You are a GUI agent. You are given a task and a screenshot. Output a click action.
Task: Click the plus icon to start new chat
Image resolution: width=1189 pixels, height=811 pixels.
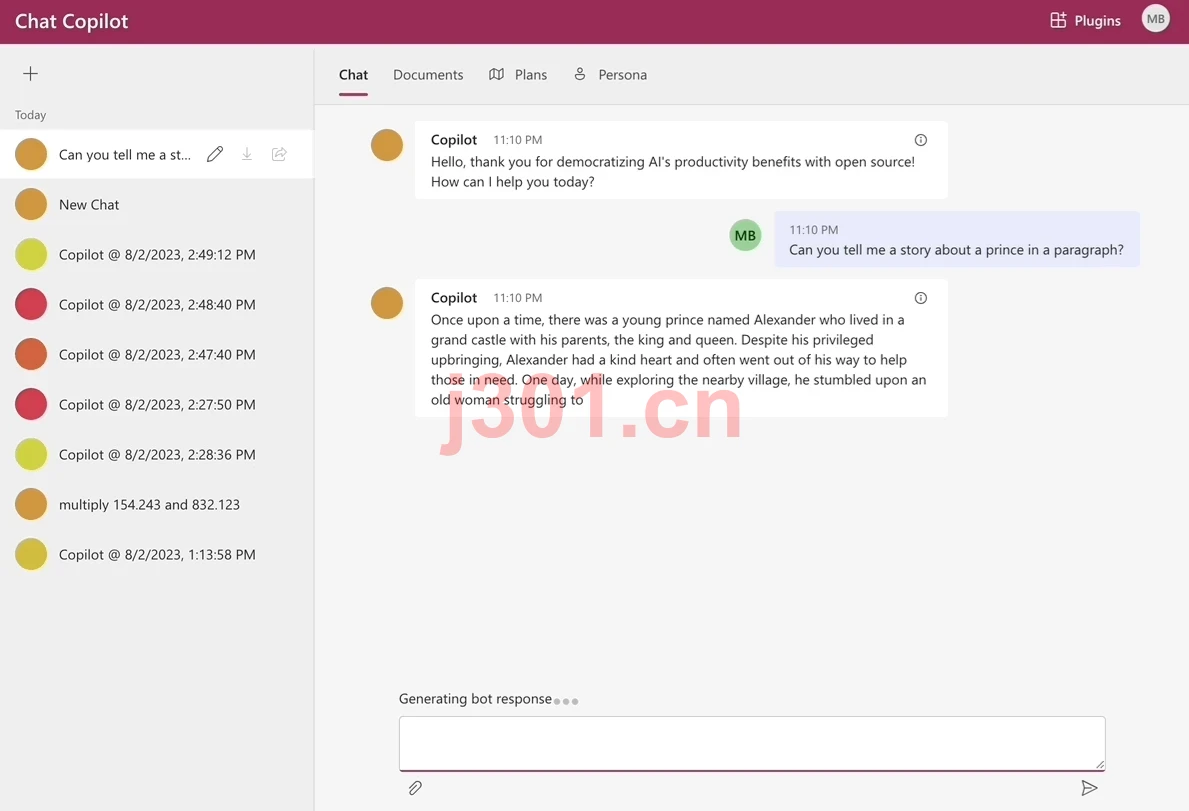pos(30,74)
